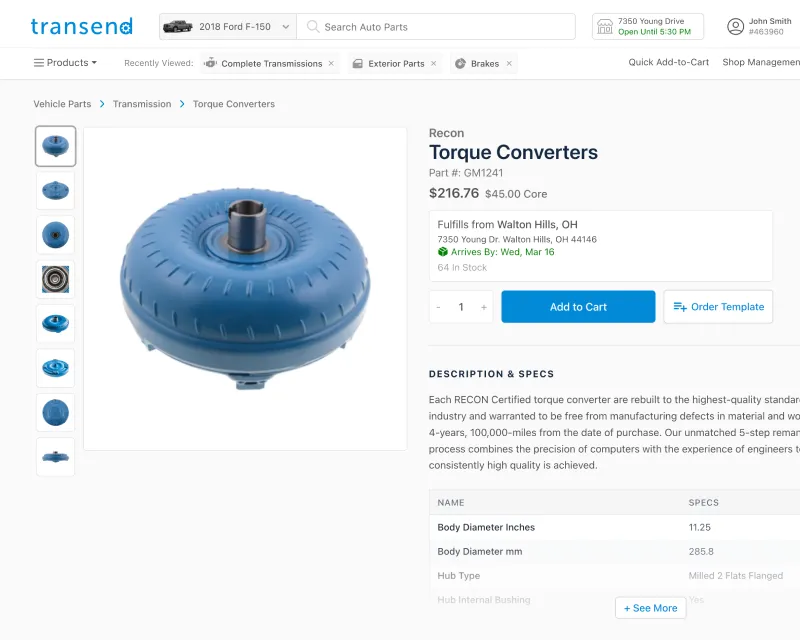Click the Add to Cart button

[578, 306]
